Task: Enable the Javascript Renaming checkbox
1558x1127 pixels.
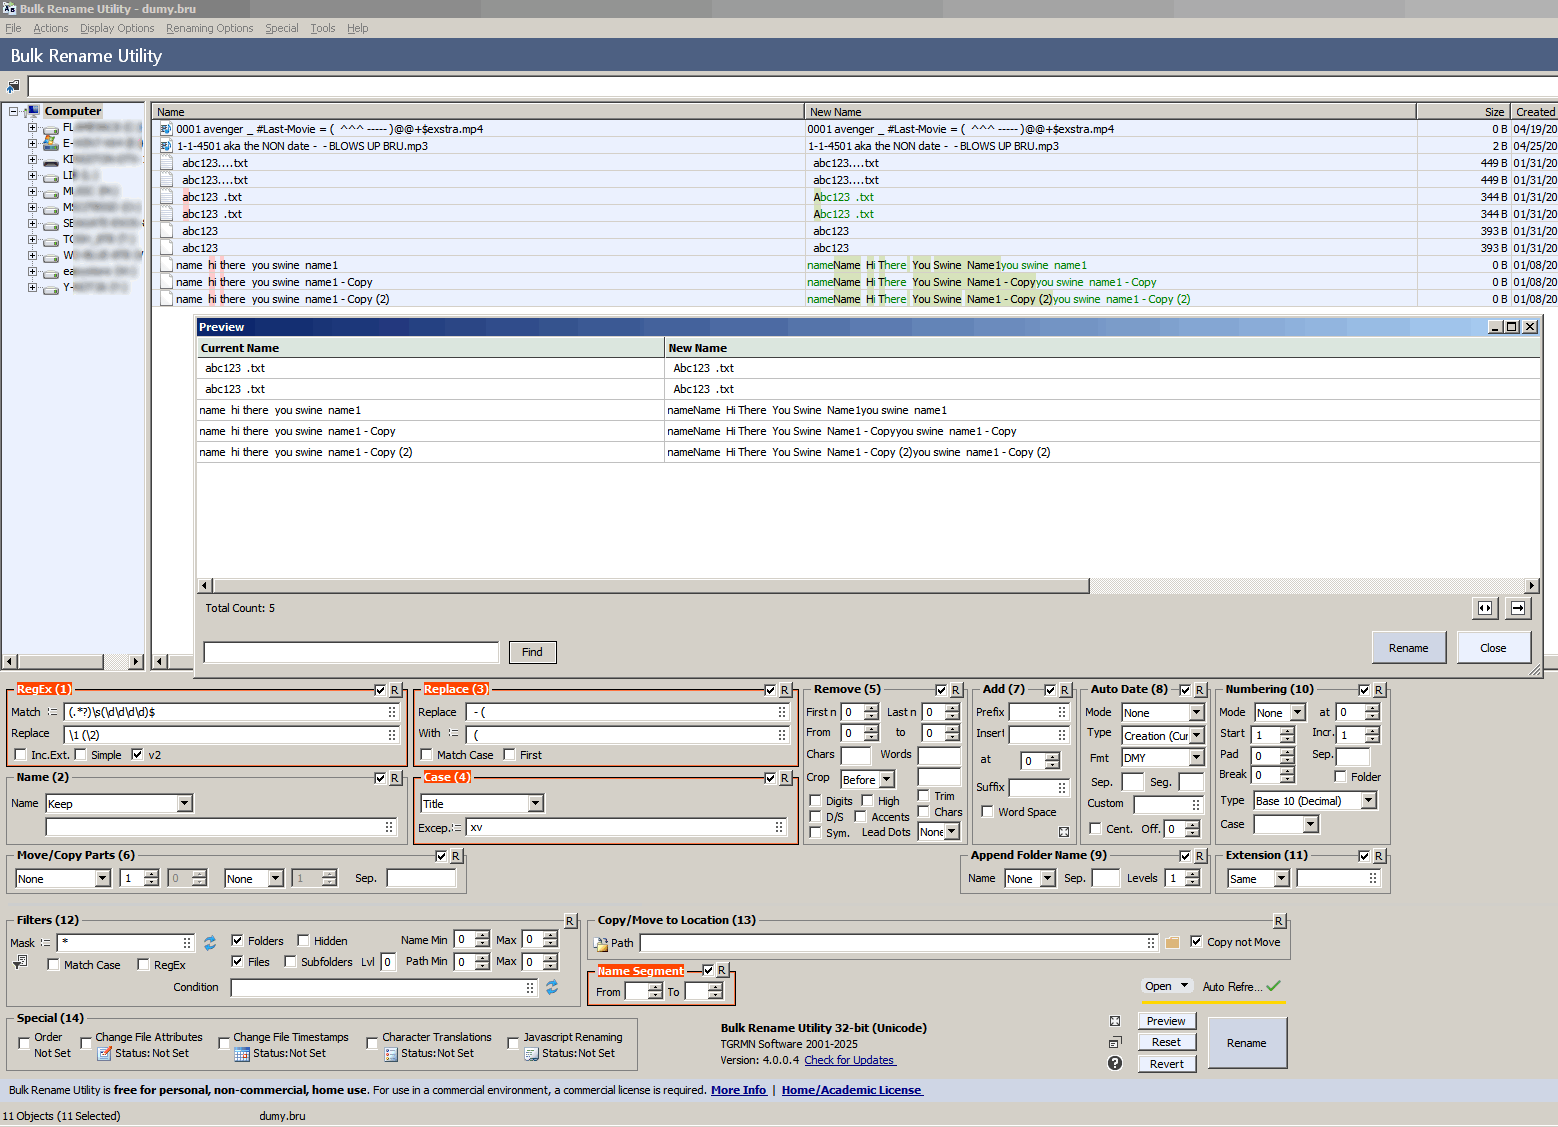Action: 513,1043
